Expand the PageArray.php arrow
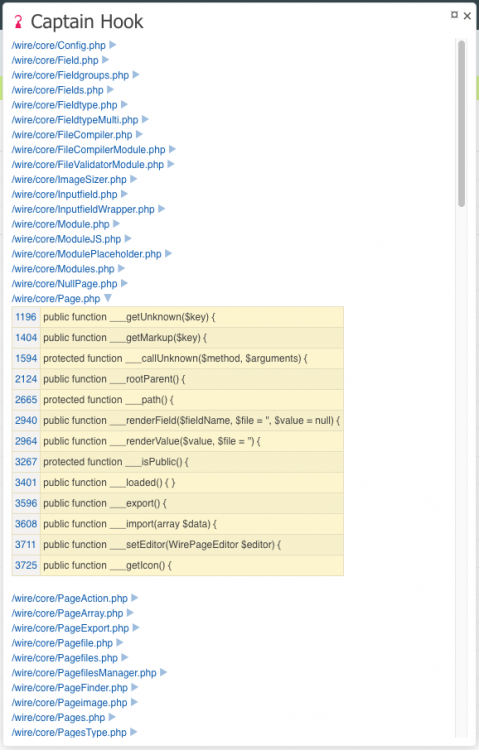The width and height of the screenshot is (479, 750). 130,613
